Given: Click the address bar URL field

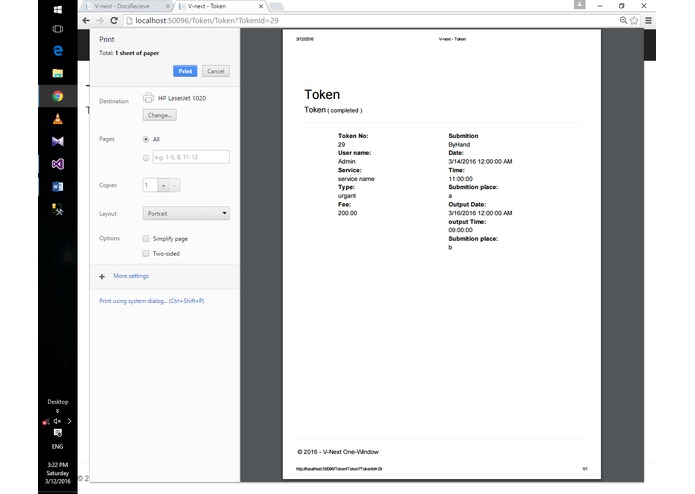Looking at the screenshot, I should click(x=368, y=20).
